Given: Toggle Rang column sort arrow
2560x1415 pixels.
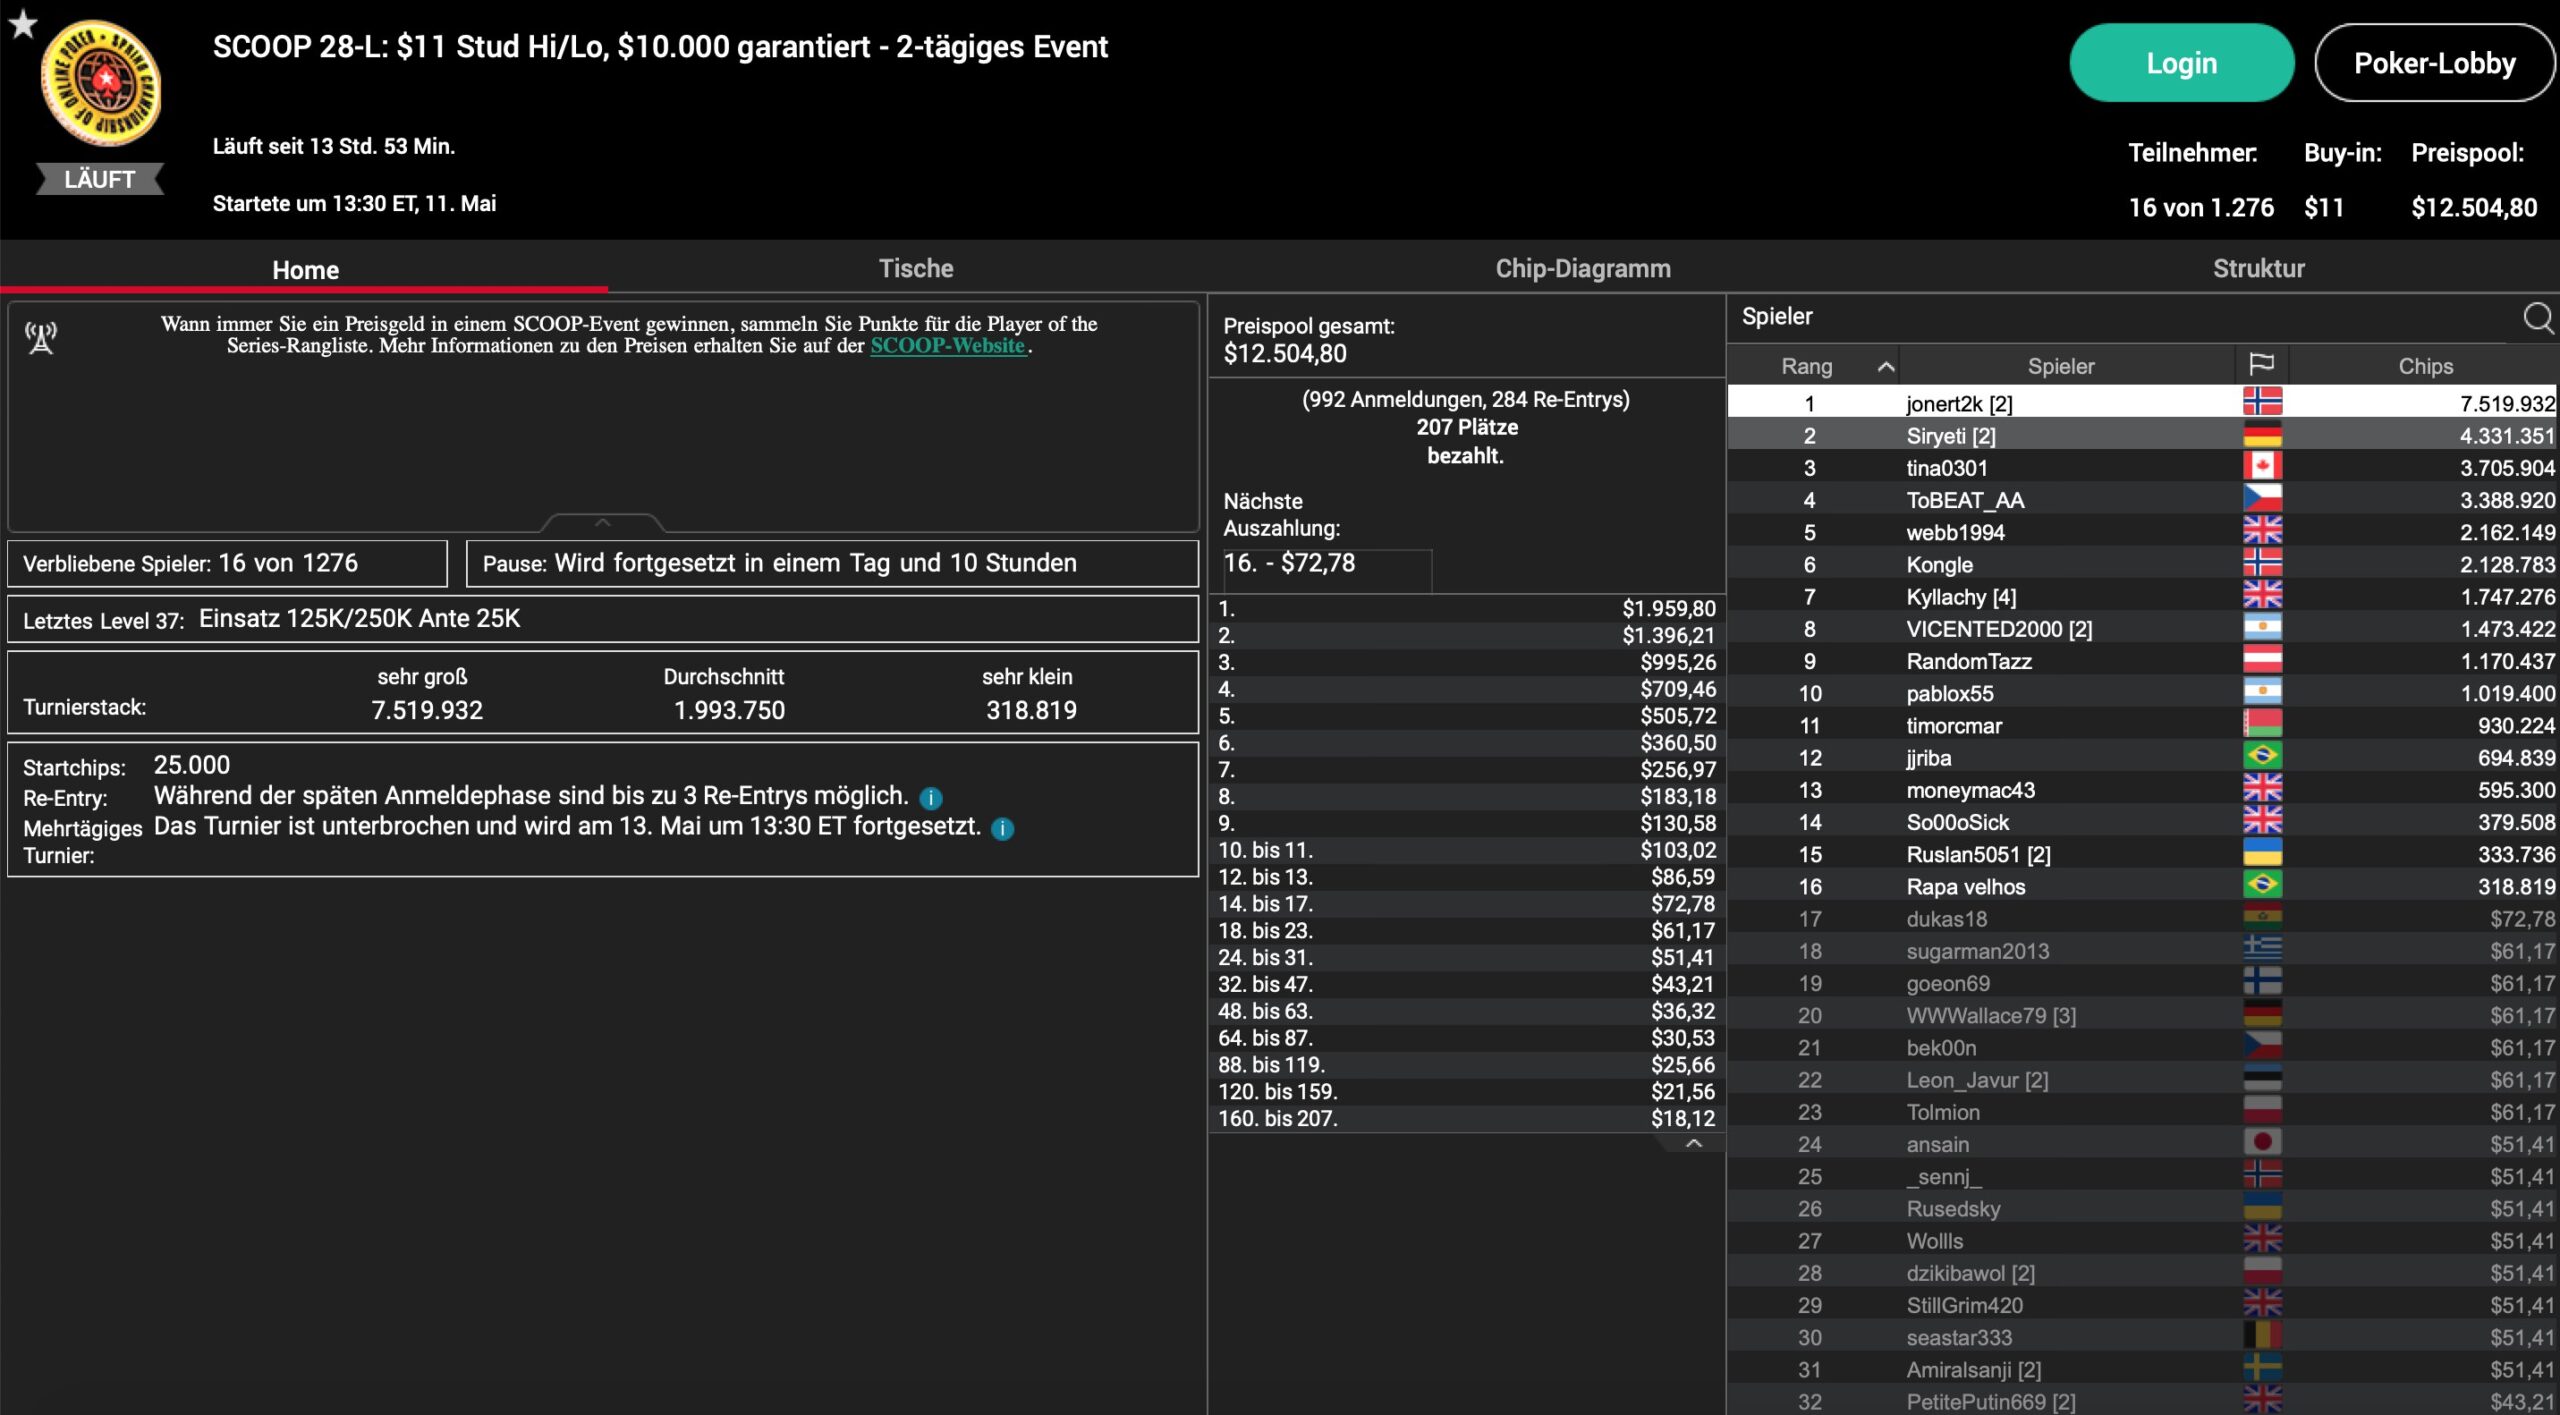Looking at the screenshot, I should [x=1885, y=366].
